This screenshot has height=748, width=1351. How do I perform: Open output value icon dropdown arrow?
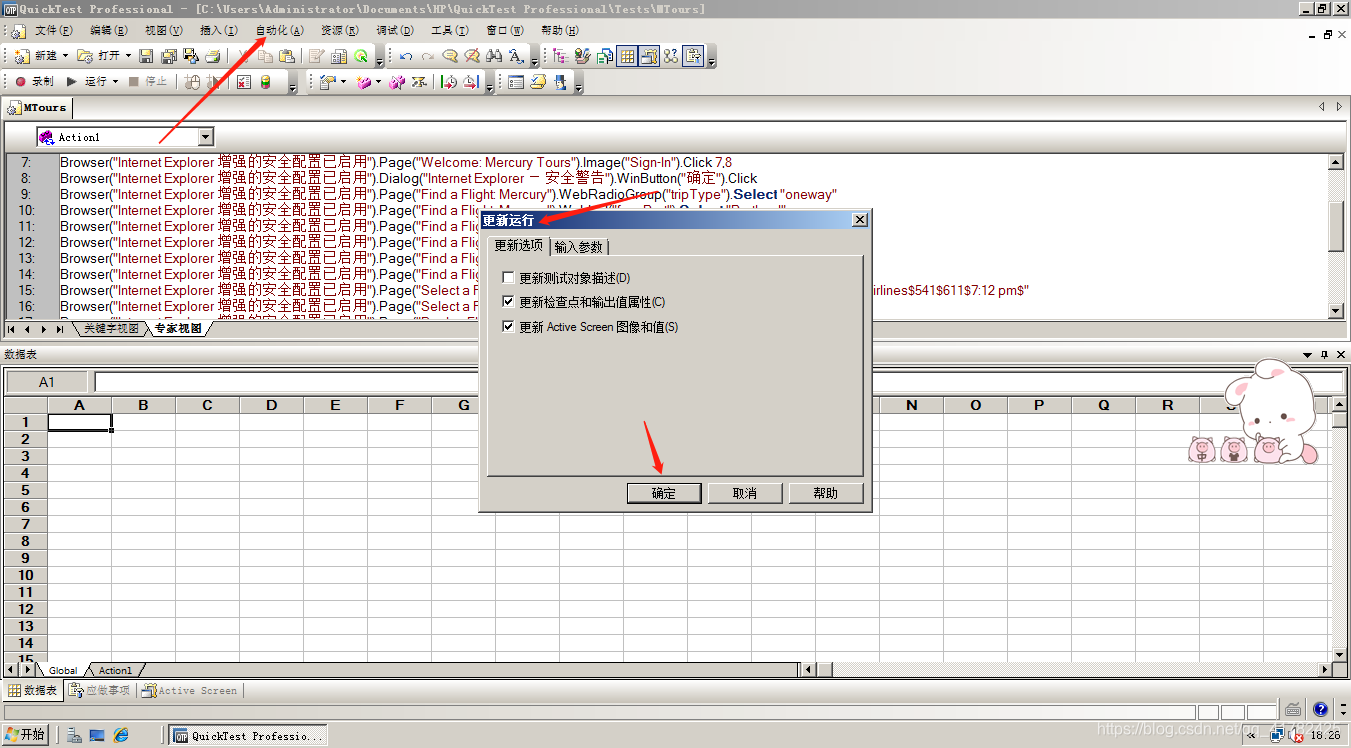(378, 82)
